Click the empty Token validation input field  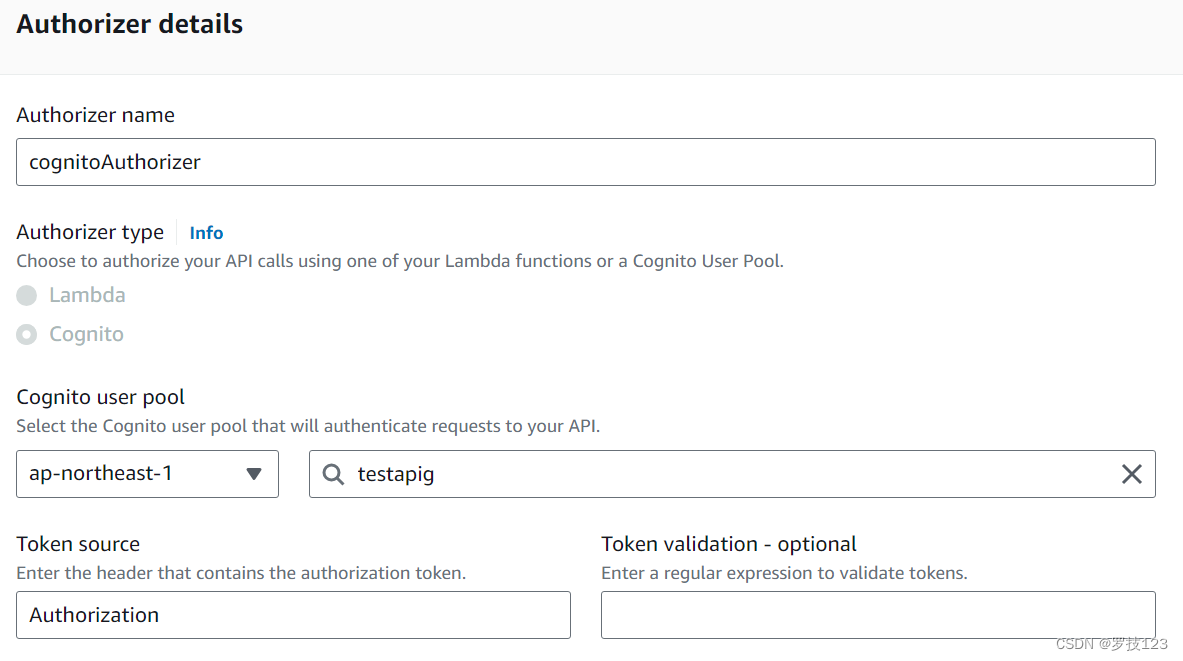(877, 615)
